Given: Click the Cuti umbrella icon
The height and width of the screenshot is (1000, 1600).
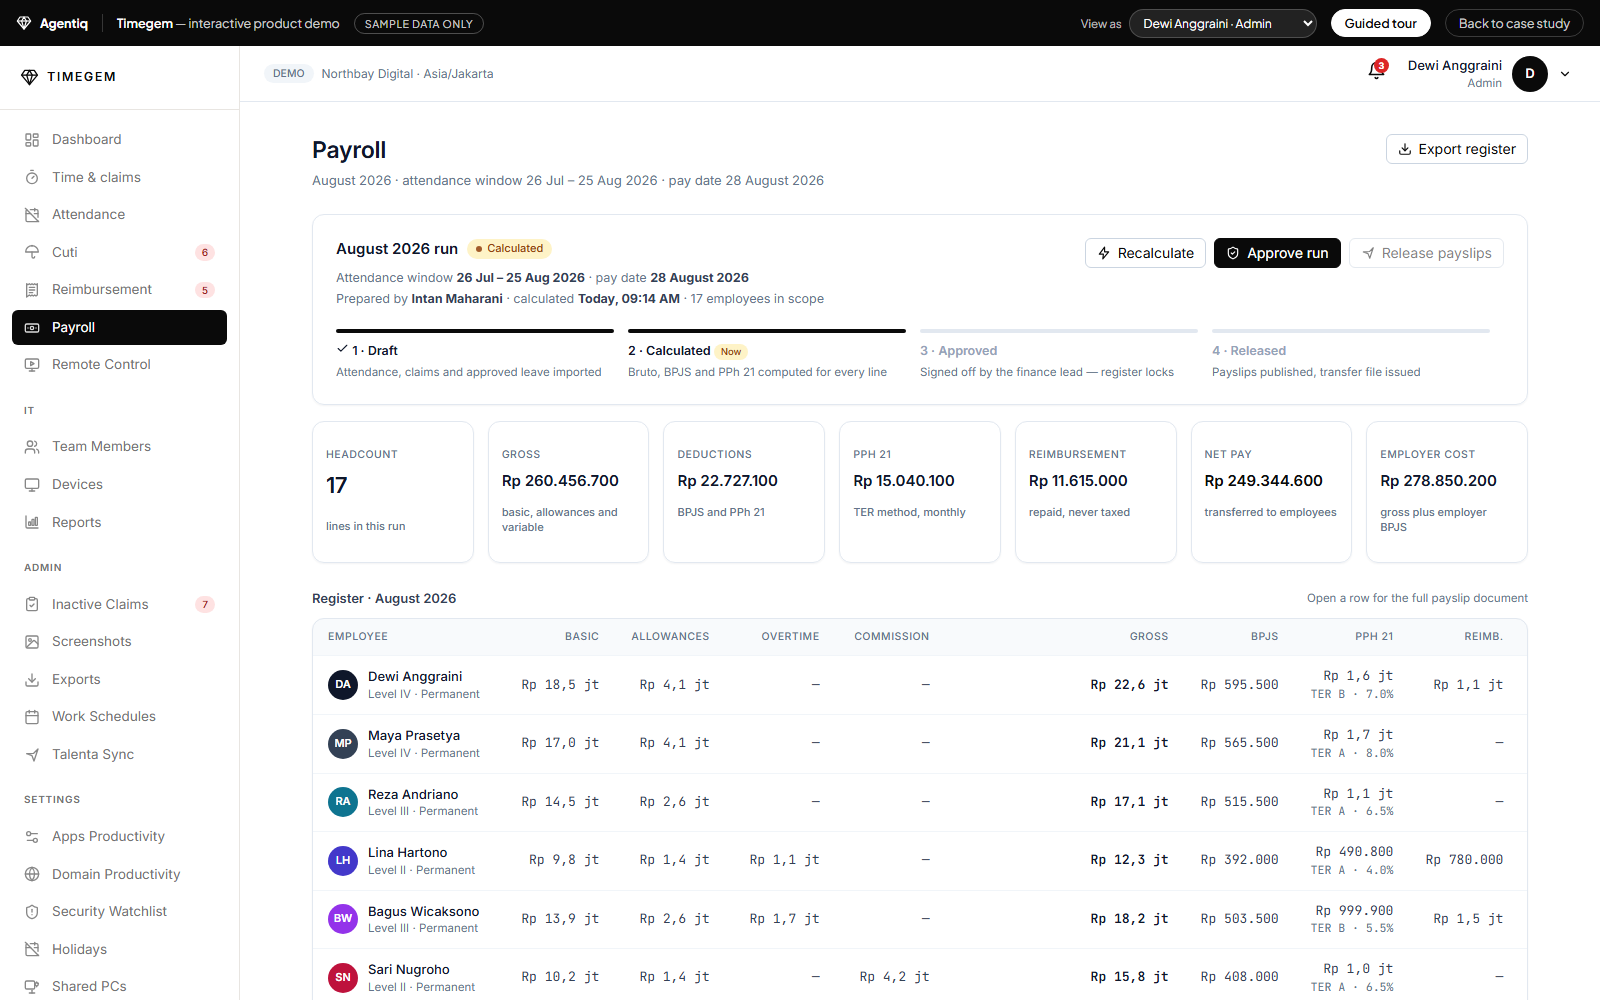Looking at the screenshot, I should pos(32,252).
